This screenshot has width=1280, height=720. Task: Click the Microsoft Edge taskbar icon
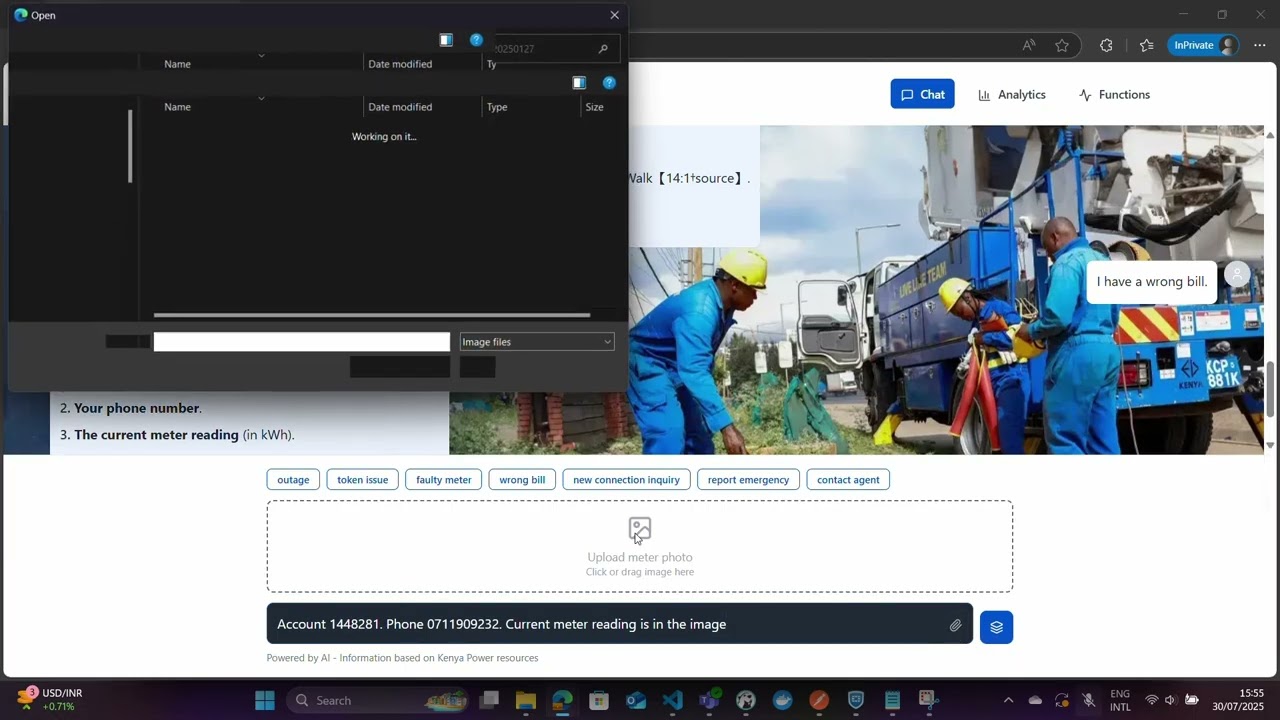click(562, 700)
